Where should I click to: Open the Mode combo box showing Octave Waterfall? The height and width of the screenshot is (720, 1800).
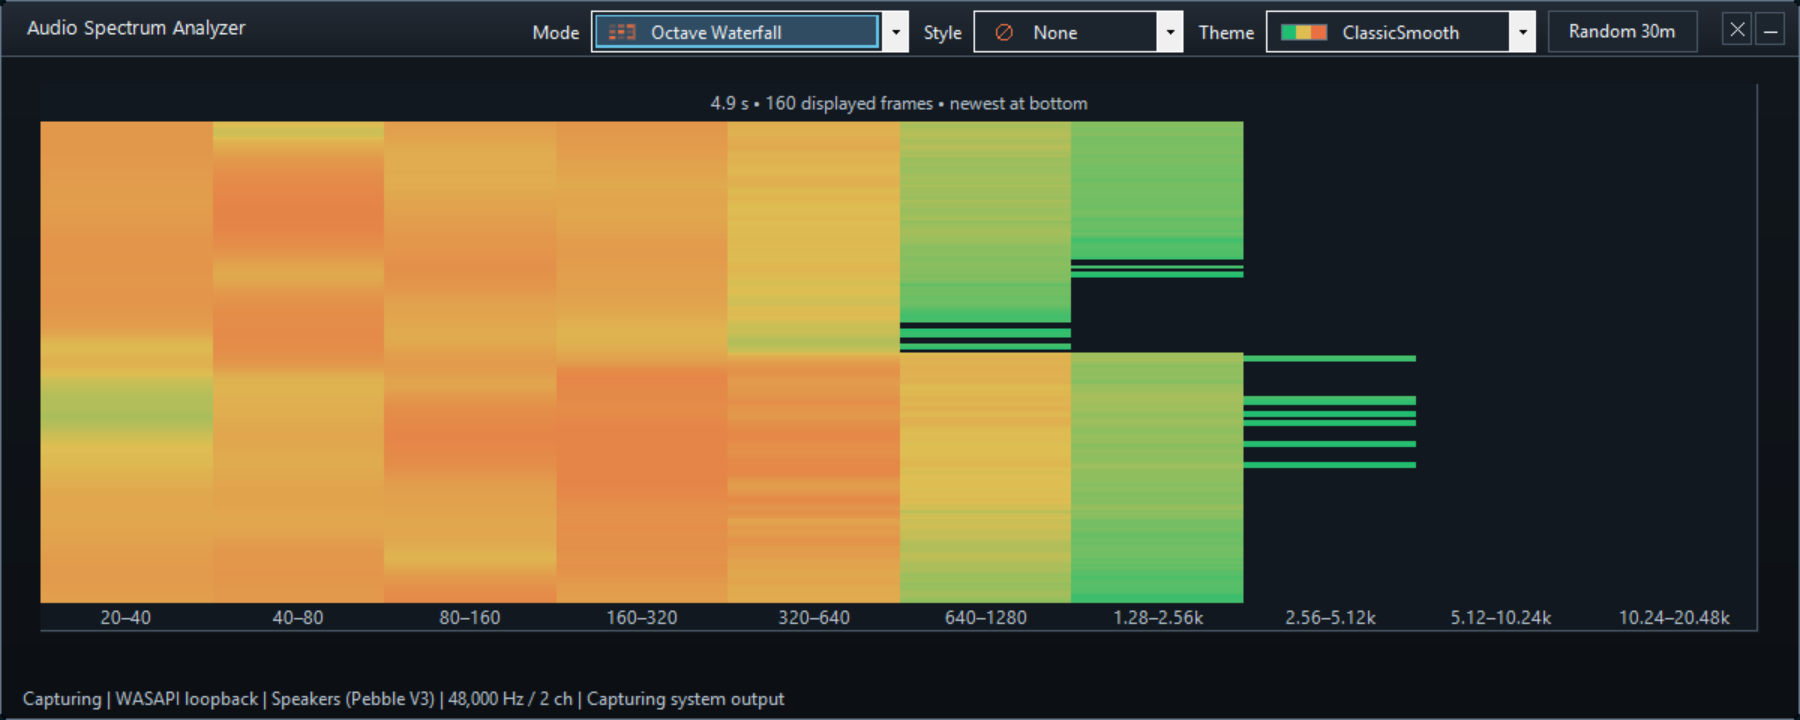coord(750,32)
